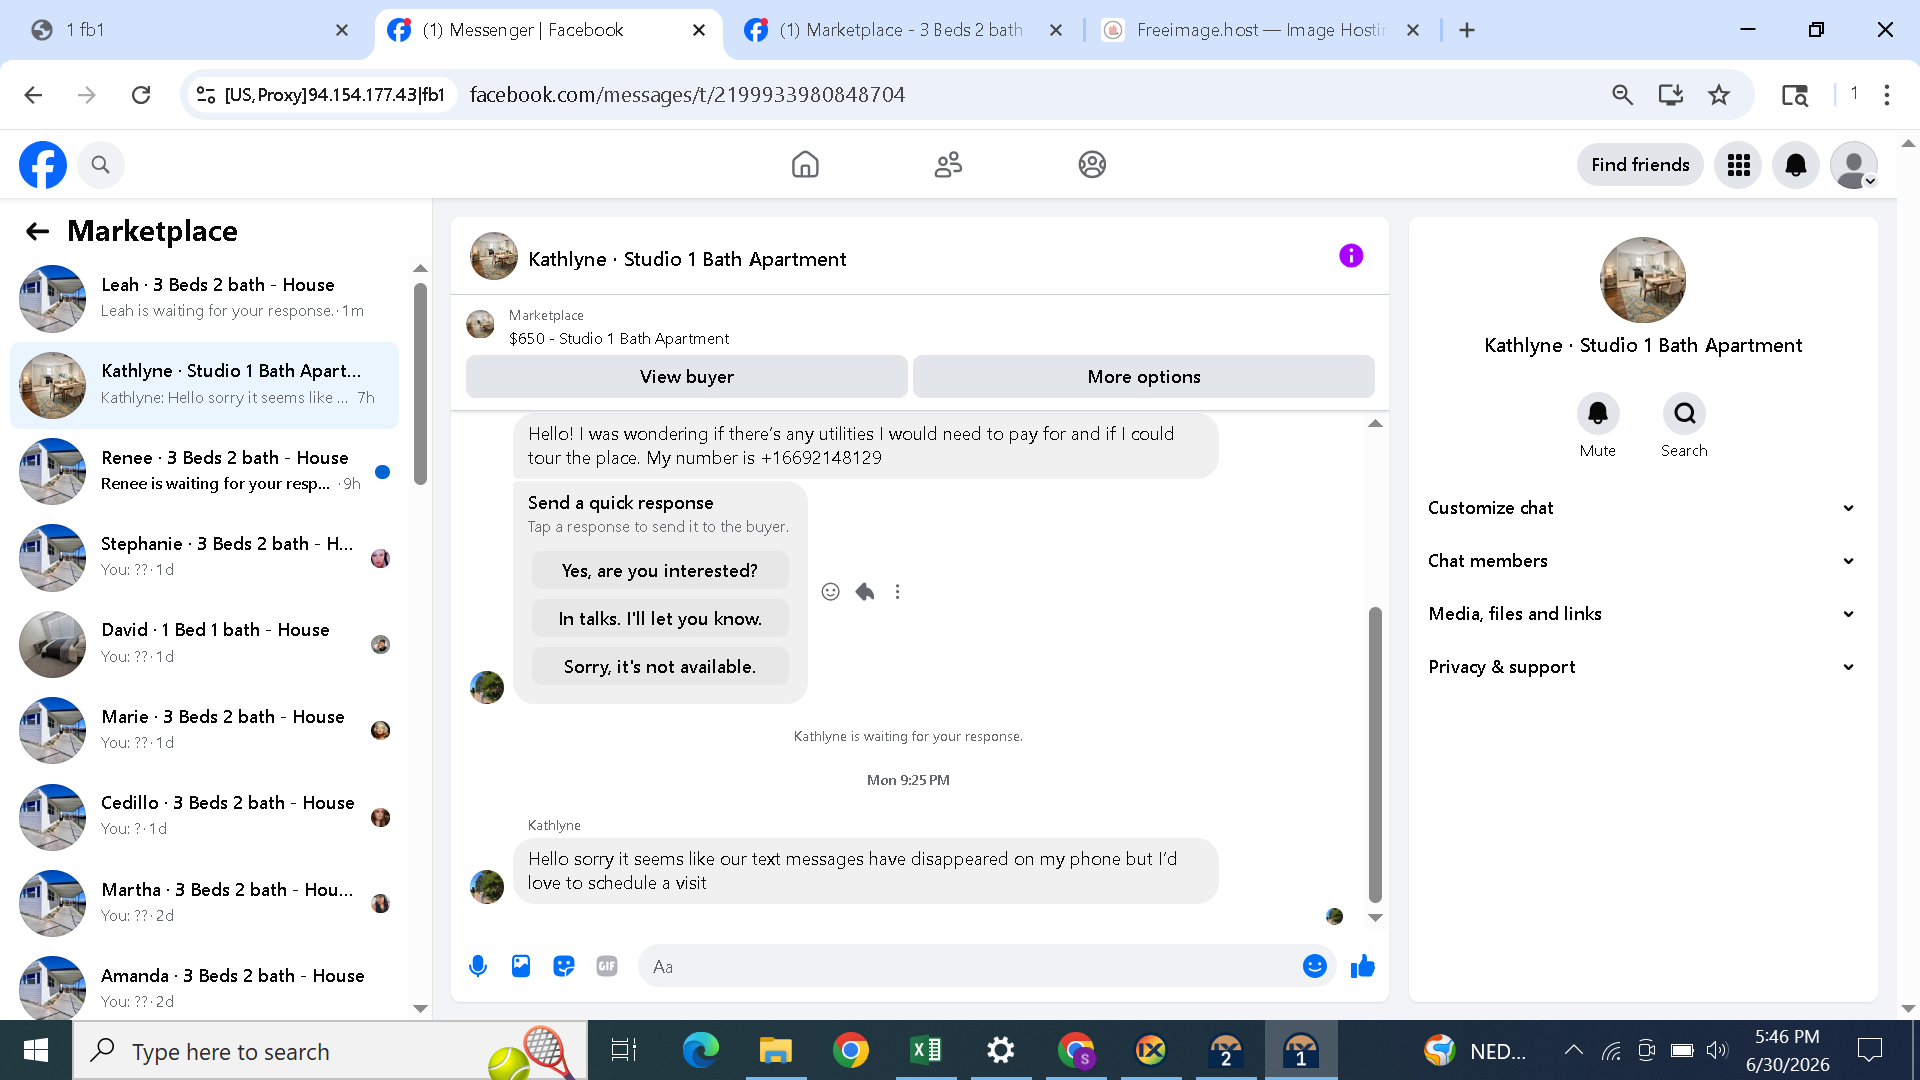
Task: Open the Chrome three-dot menu
Action: [1887, 95]
